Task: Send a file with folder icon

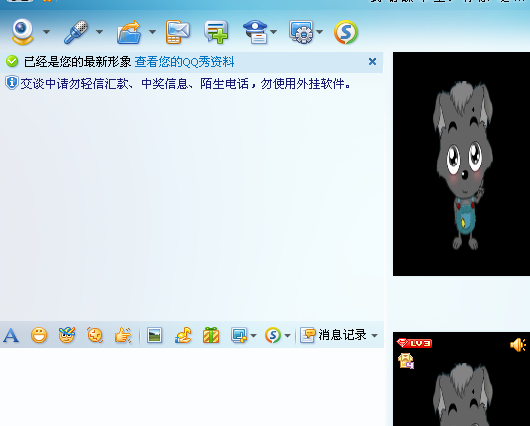Action: point(129,32)
